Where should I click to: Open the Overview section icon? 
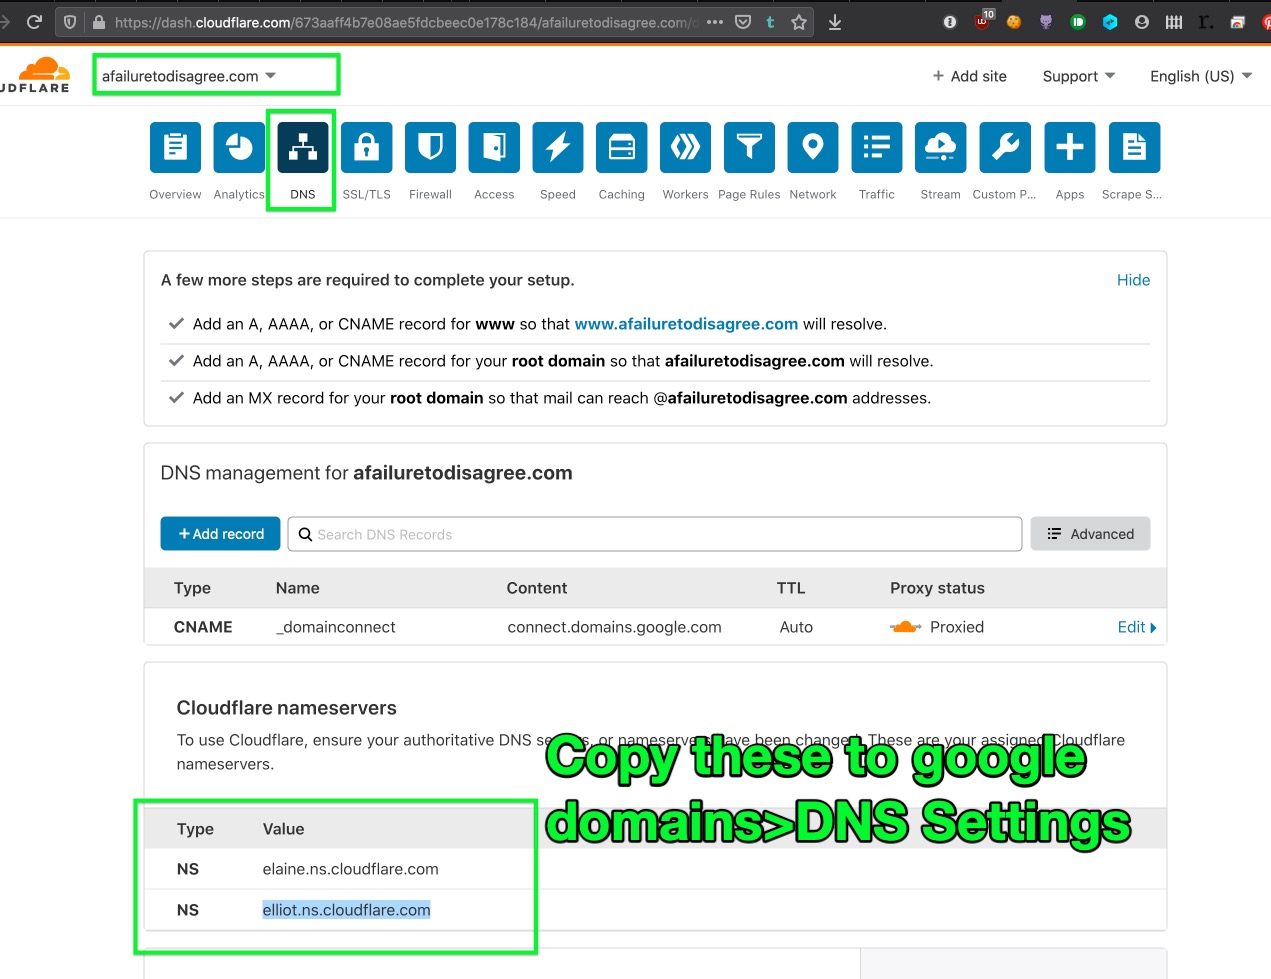tap(175, 148)
